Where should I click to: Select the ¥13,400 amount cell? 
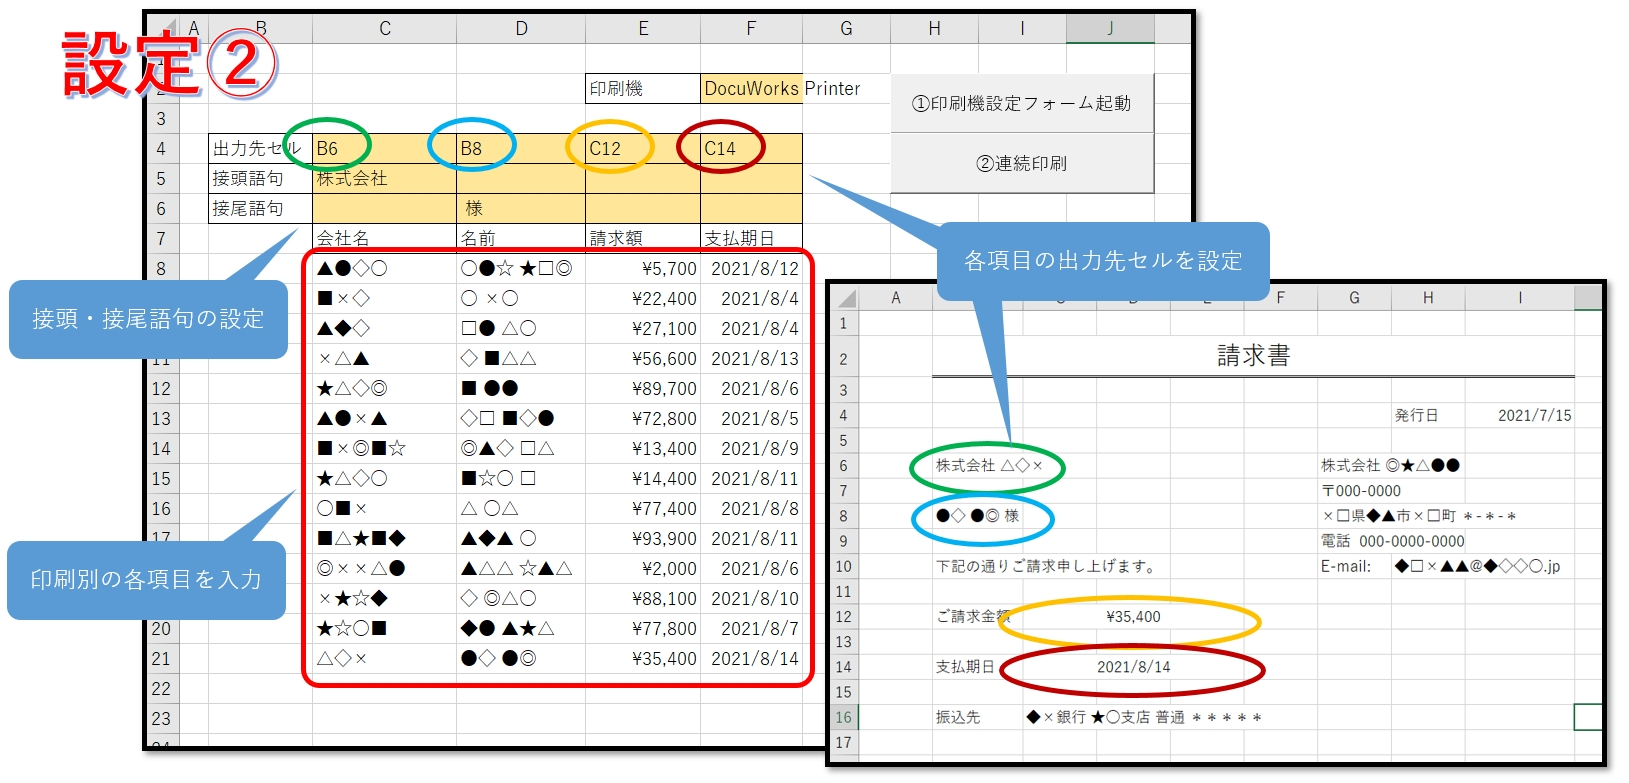pos(643,448)
